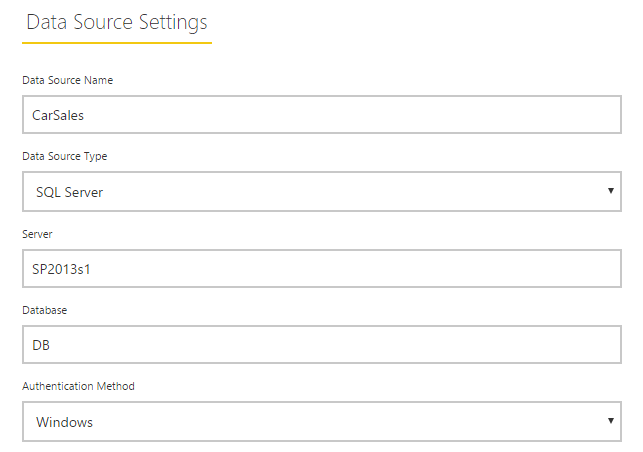Click the yellow underline below the heading
This screenshot has height=452, width=643.
(x=117, y=42)
